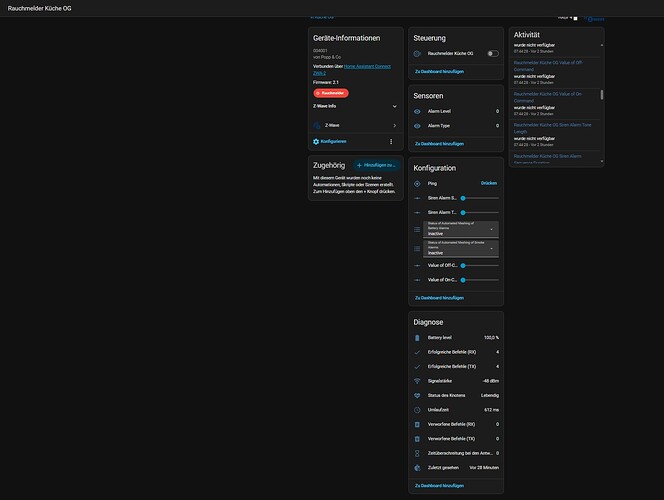The height and width of the screenshot is (500, 664).
Task: Click the plus icon in Hinzufügen zu button
Action: (359, 165)
